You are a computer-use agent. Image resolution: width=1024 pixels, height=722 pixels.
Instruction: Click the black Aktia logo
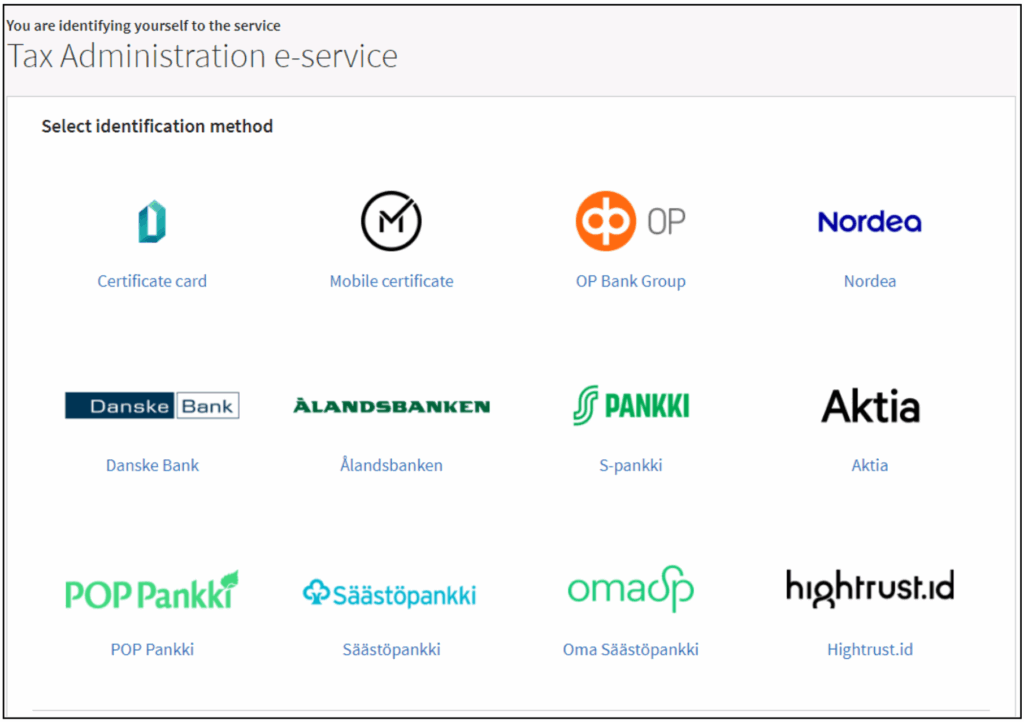coord(870,405)
